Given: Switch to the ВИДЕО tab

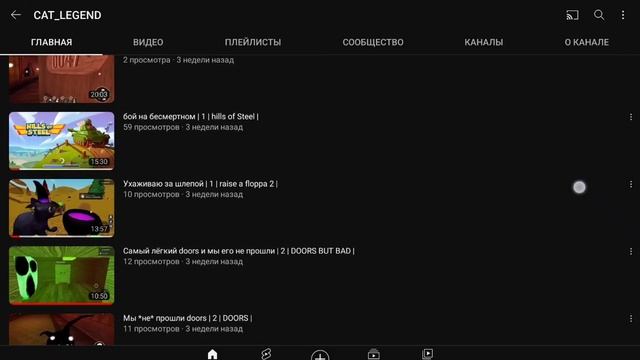Looking at the screenshot, I should (x=148, y=42).
